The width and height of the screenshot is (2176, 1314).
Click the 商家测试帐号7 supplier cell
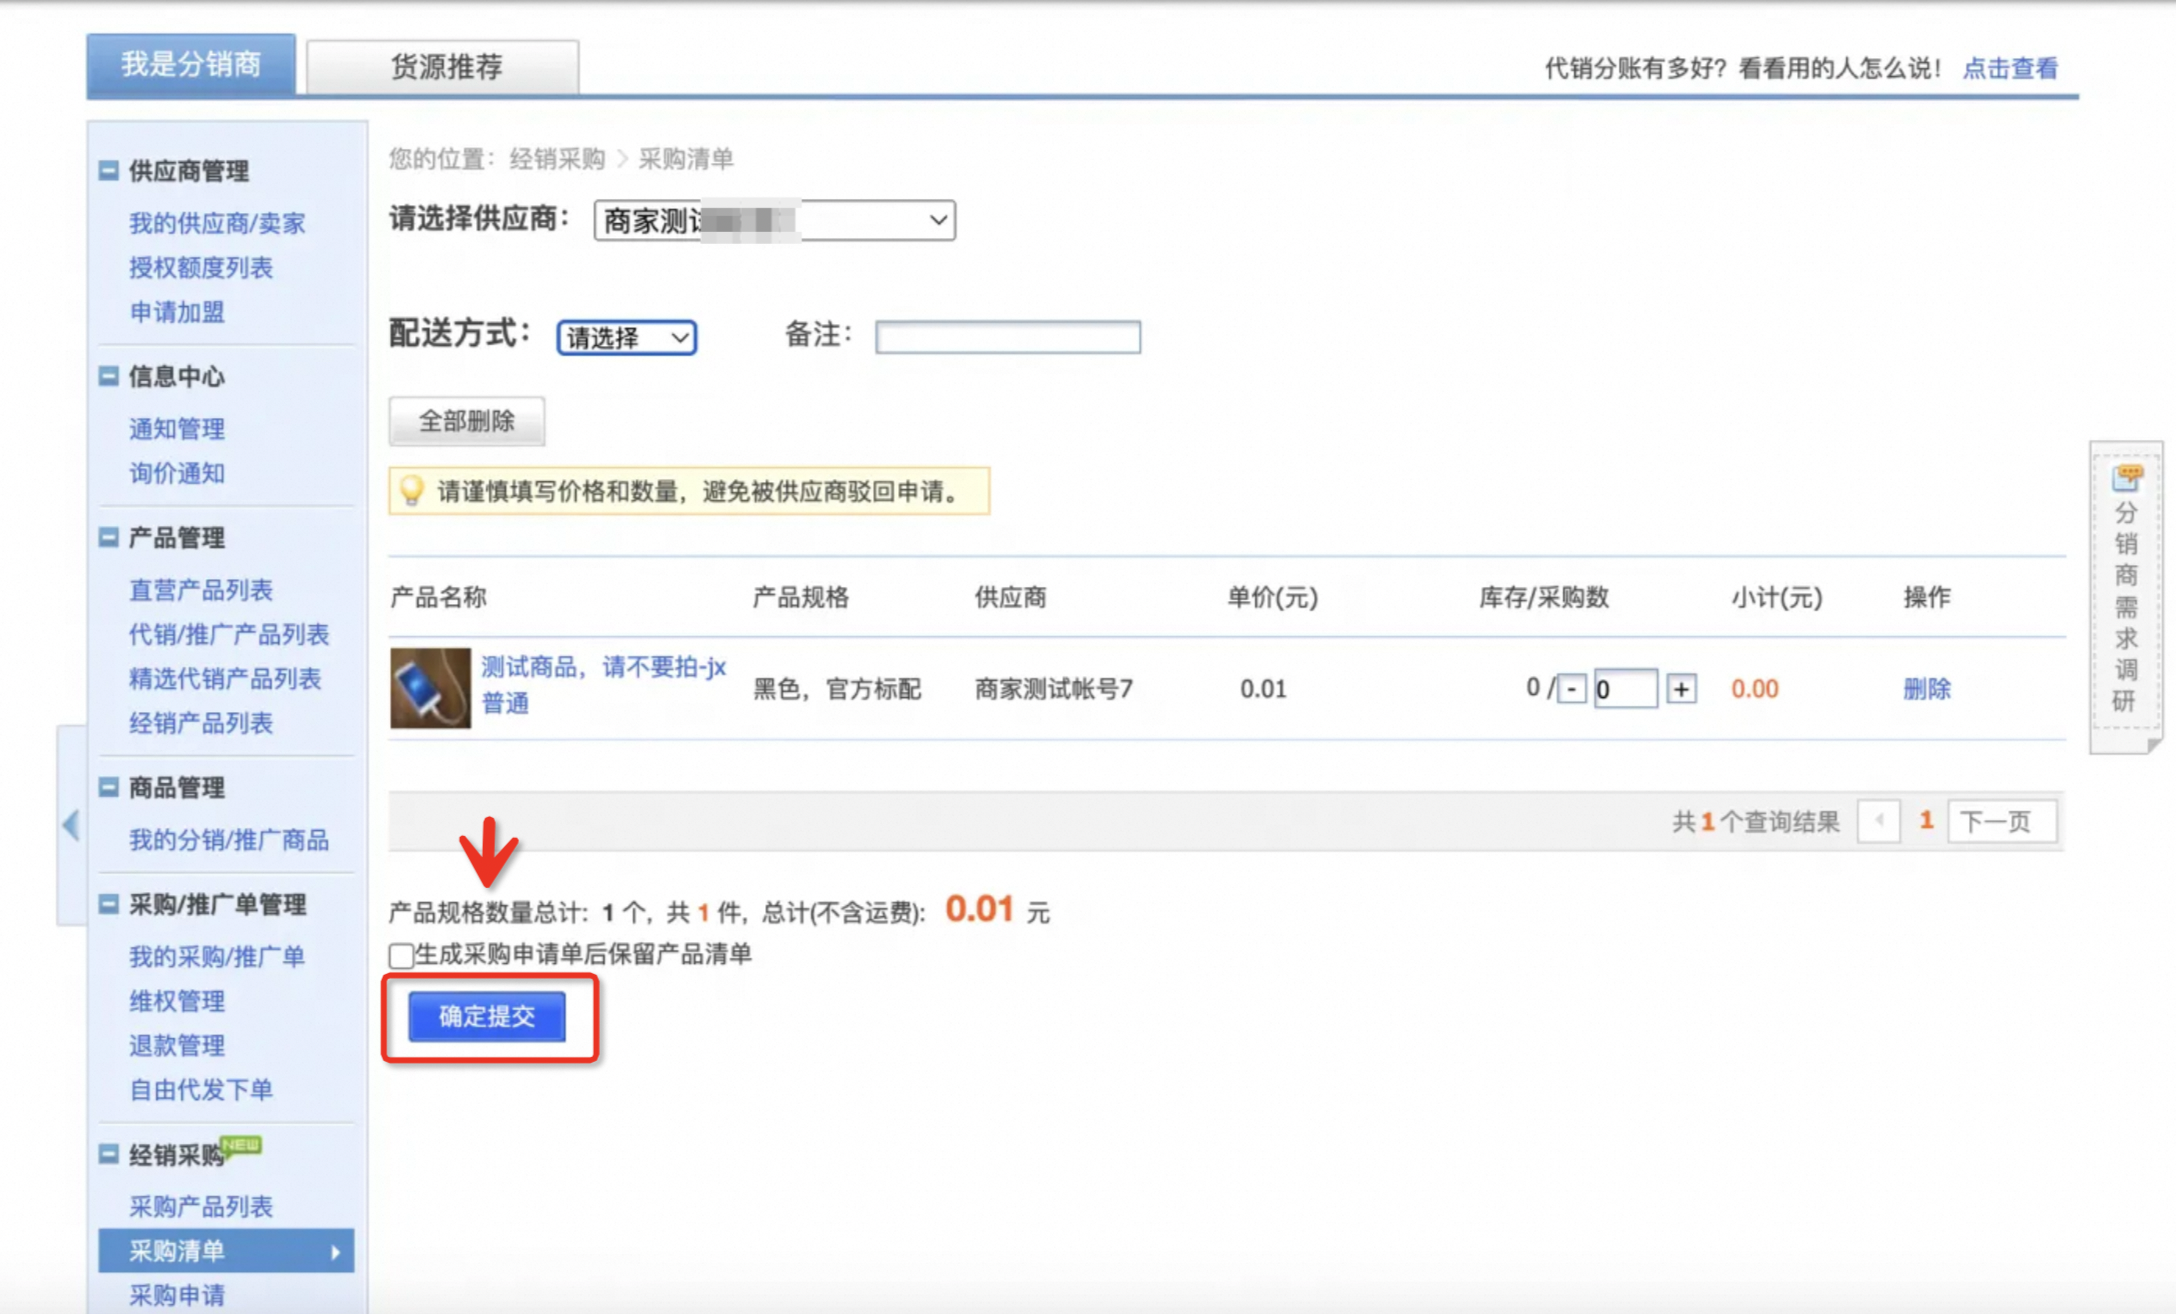[1054, 689]
